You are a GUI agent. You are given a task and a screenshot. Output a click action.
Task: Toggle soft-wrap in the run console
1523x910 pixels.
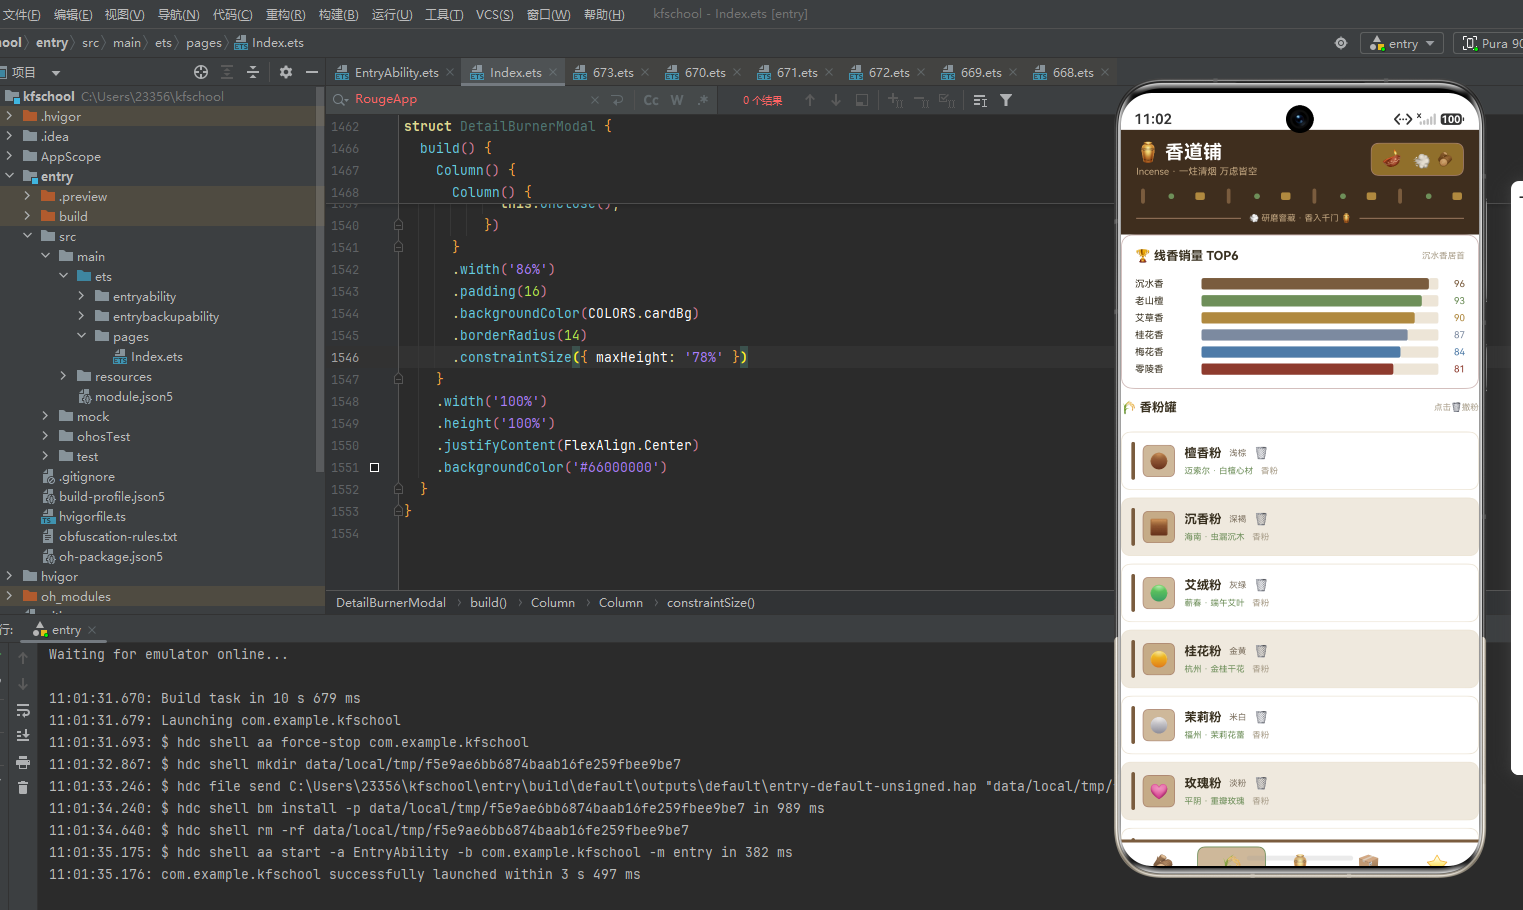[x=23, y=710]
